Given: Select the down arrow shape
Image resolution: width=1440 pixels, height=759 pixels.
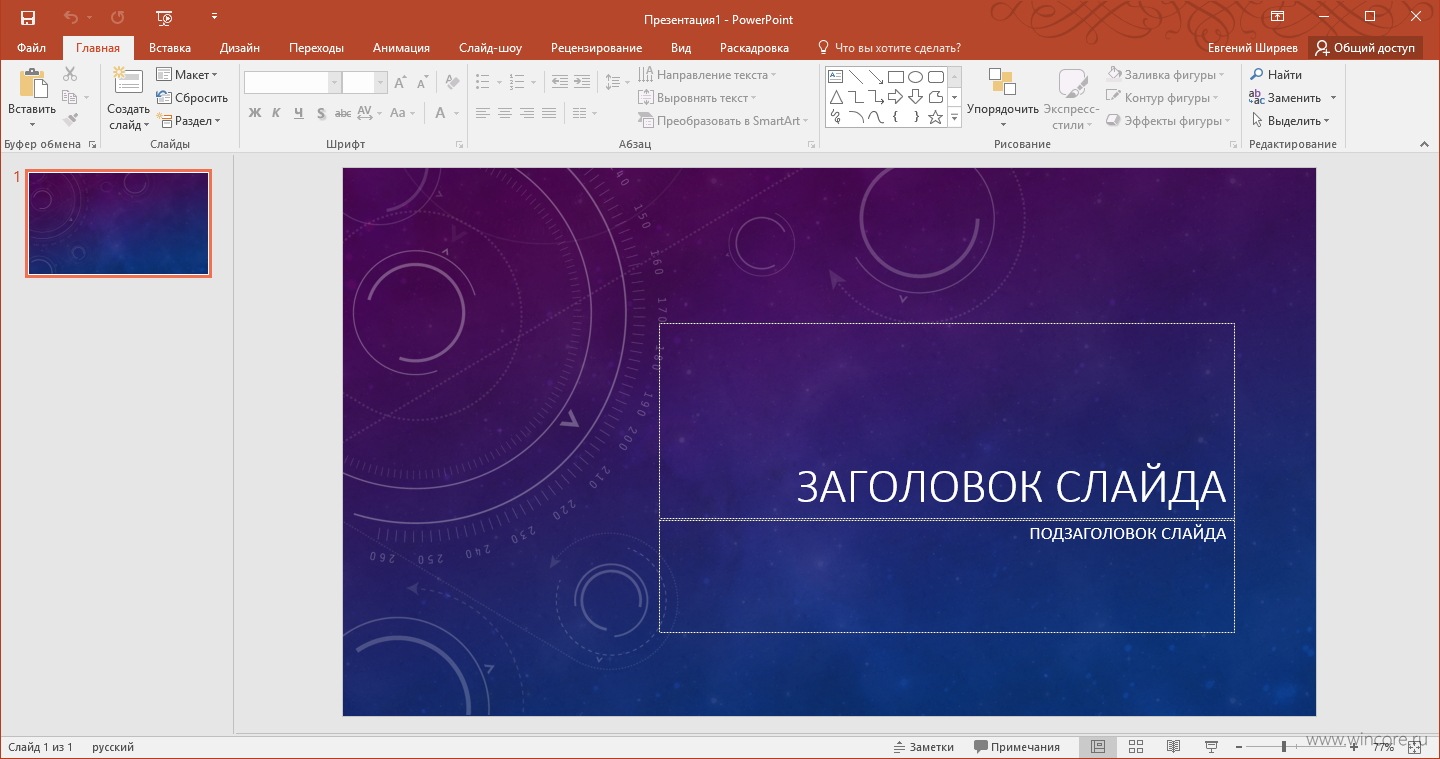Looking at the screenshot, I should pos(916,97).
